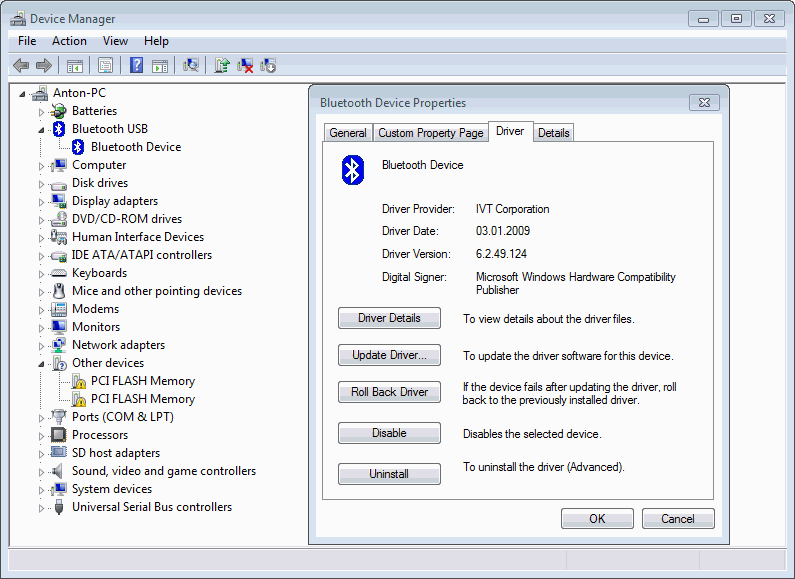
Task: Click the large Bluetooth logo in the dialog
Action: click(x=352, y=170)
